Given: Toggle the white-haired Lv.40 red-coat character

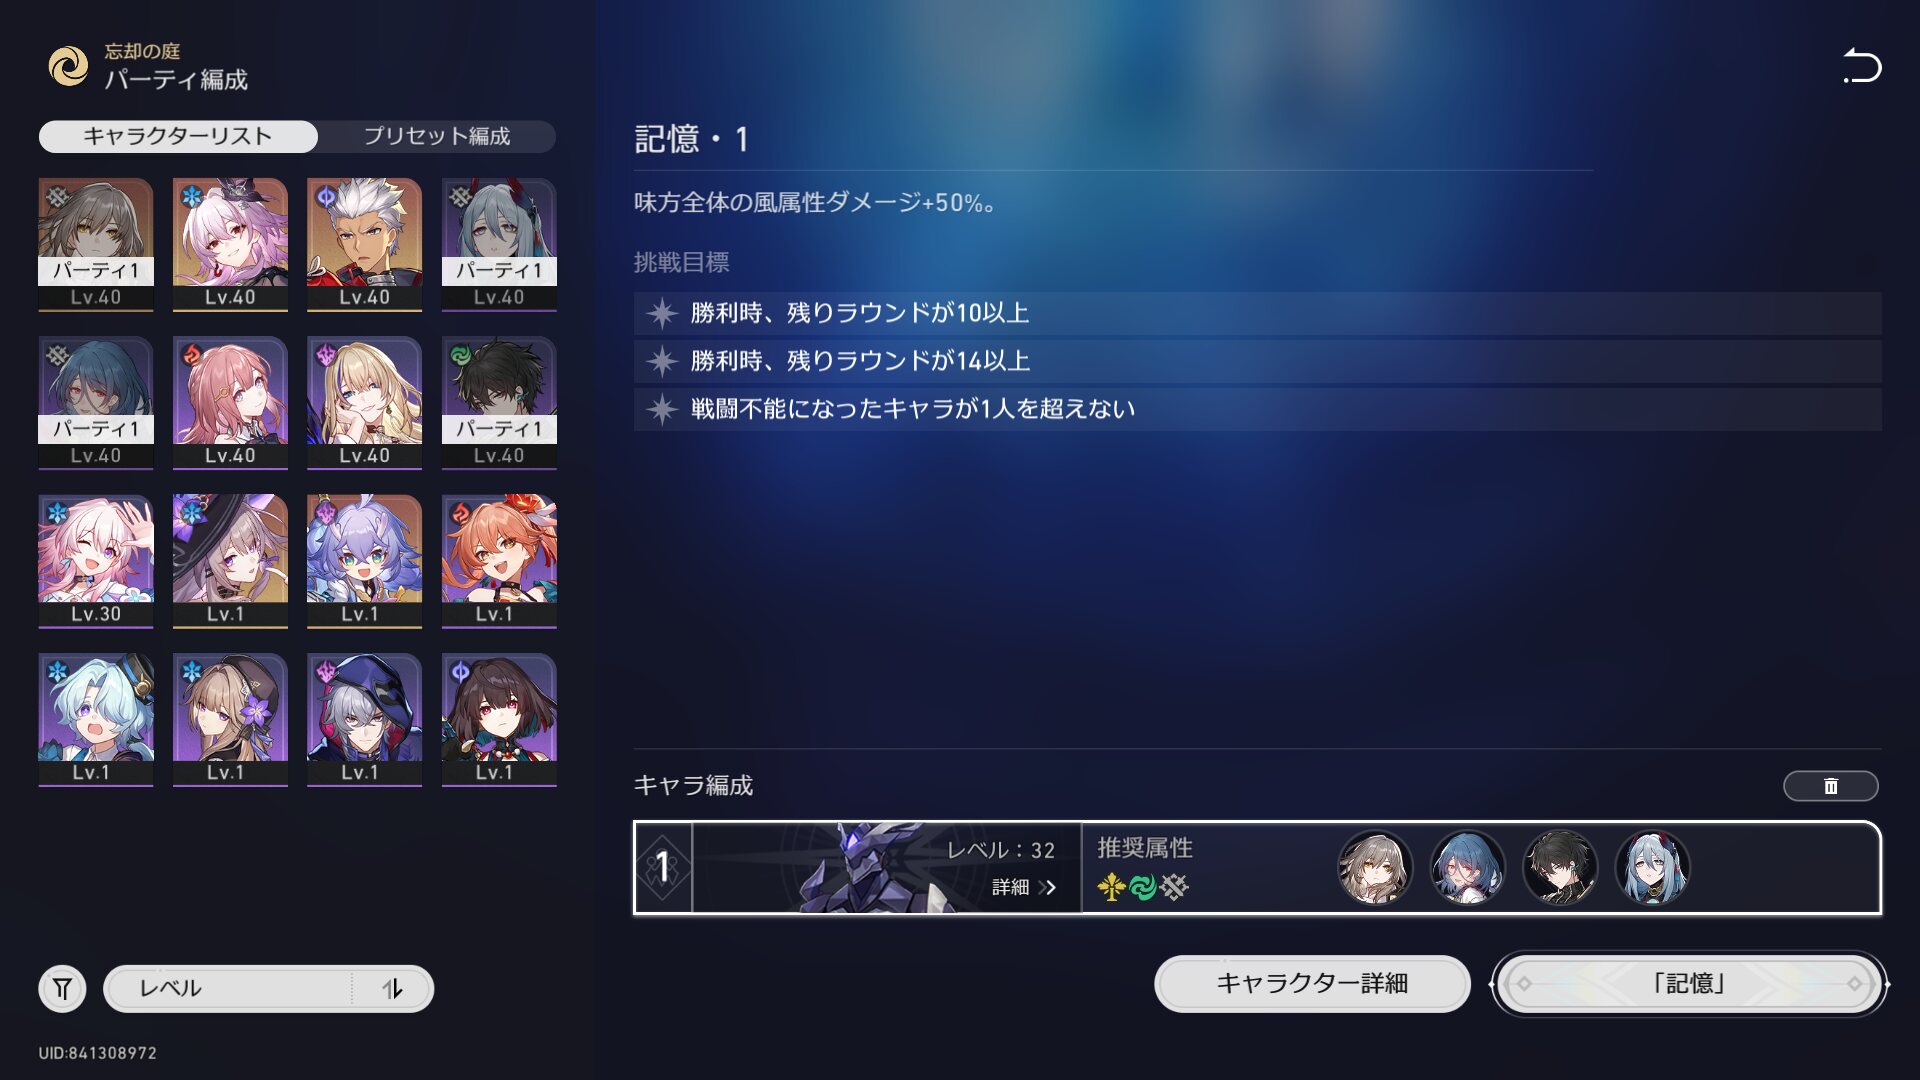Looking at the screenshot, I should pyautogui.click(x=364, y=245).
